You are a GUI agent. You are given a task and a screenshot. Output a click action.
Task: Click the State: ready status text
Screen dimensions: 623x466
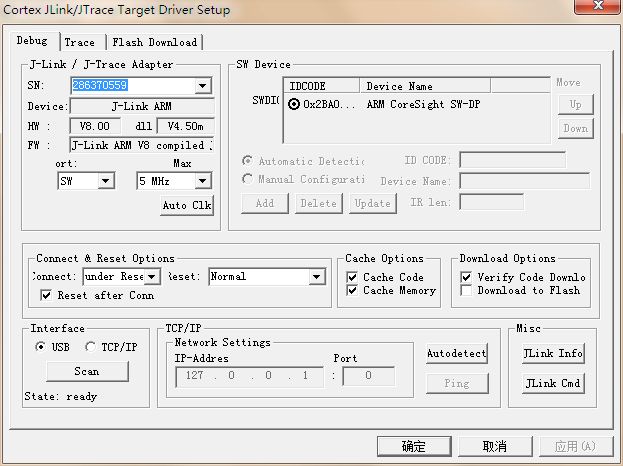60,396
